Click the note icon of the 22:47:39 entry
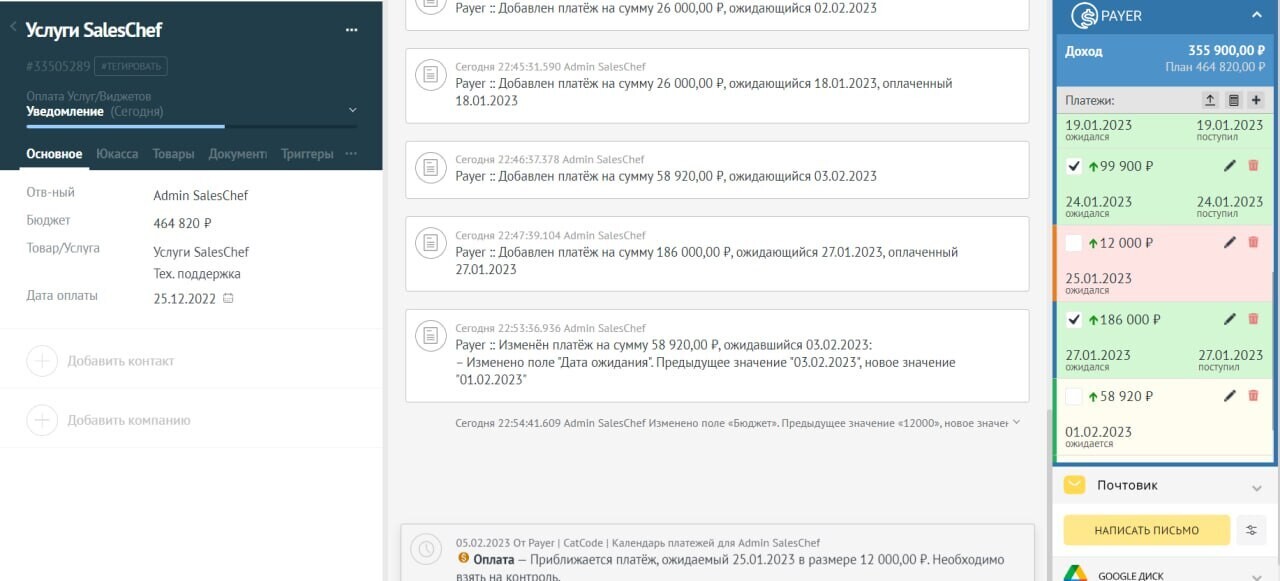Screen dimensions: 1280x581 tap(431, 243)
